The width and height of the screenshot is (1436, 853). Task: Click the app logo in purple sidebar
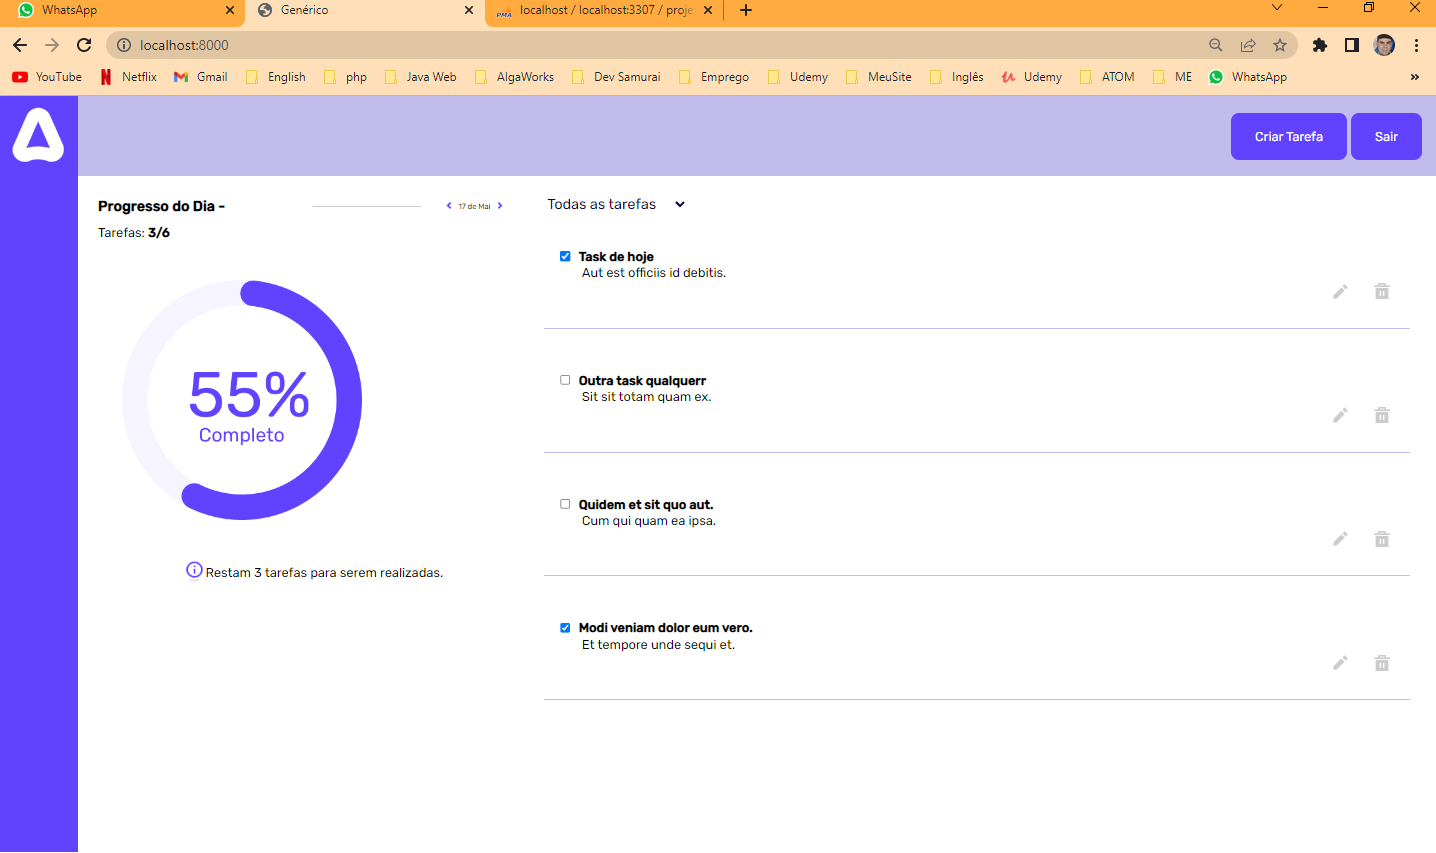(x=38, y=135)
